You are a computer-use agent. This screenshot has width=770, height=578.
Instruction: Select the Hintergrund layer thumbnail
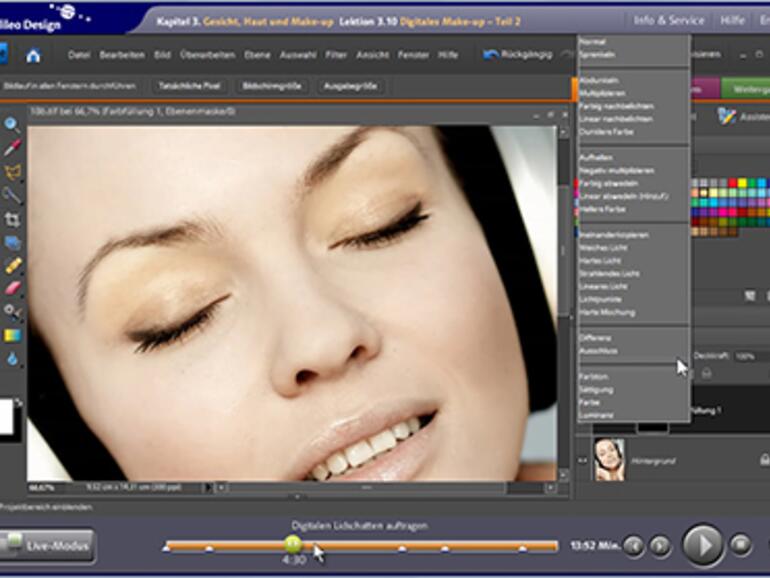click(609, 459)
